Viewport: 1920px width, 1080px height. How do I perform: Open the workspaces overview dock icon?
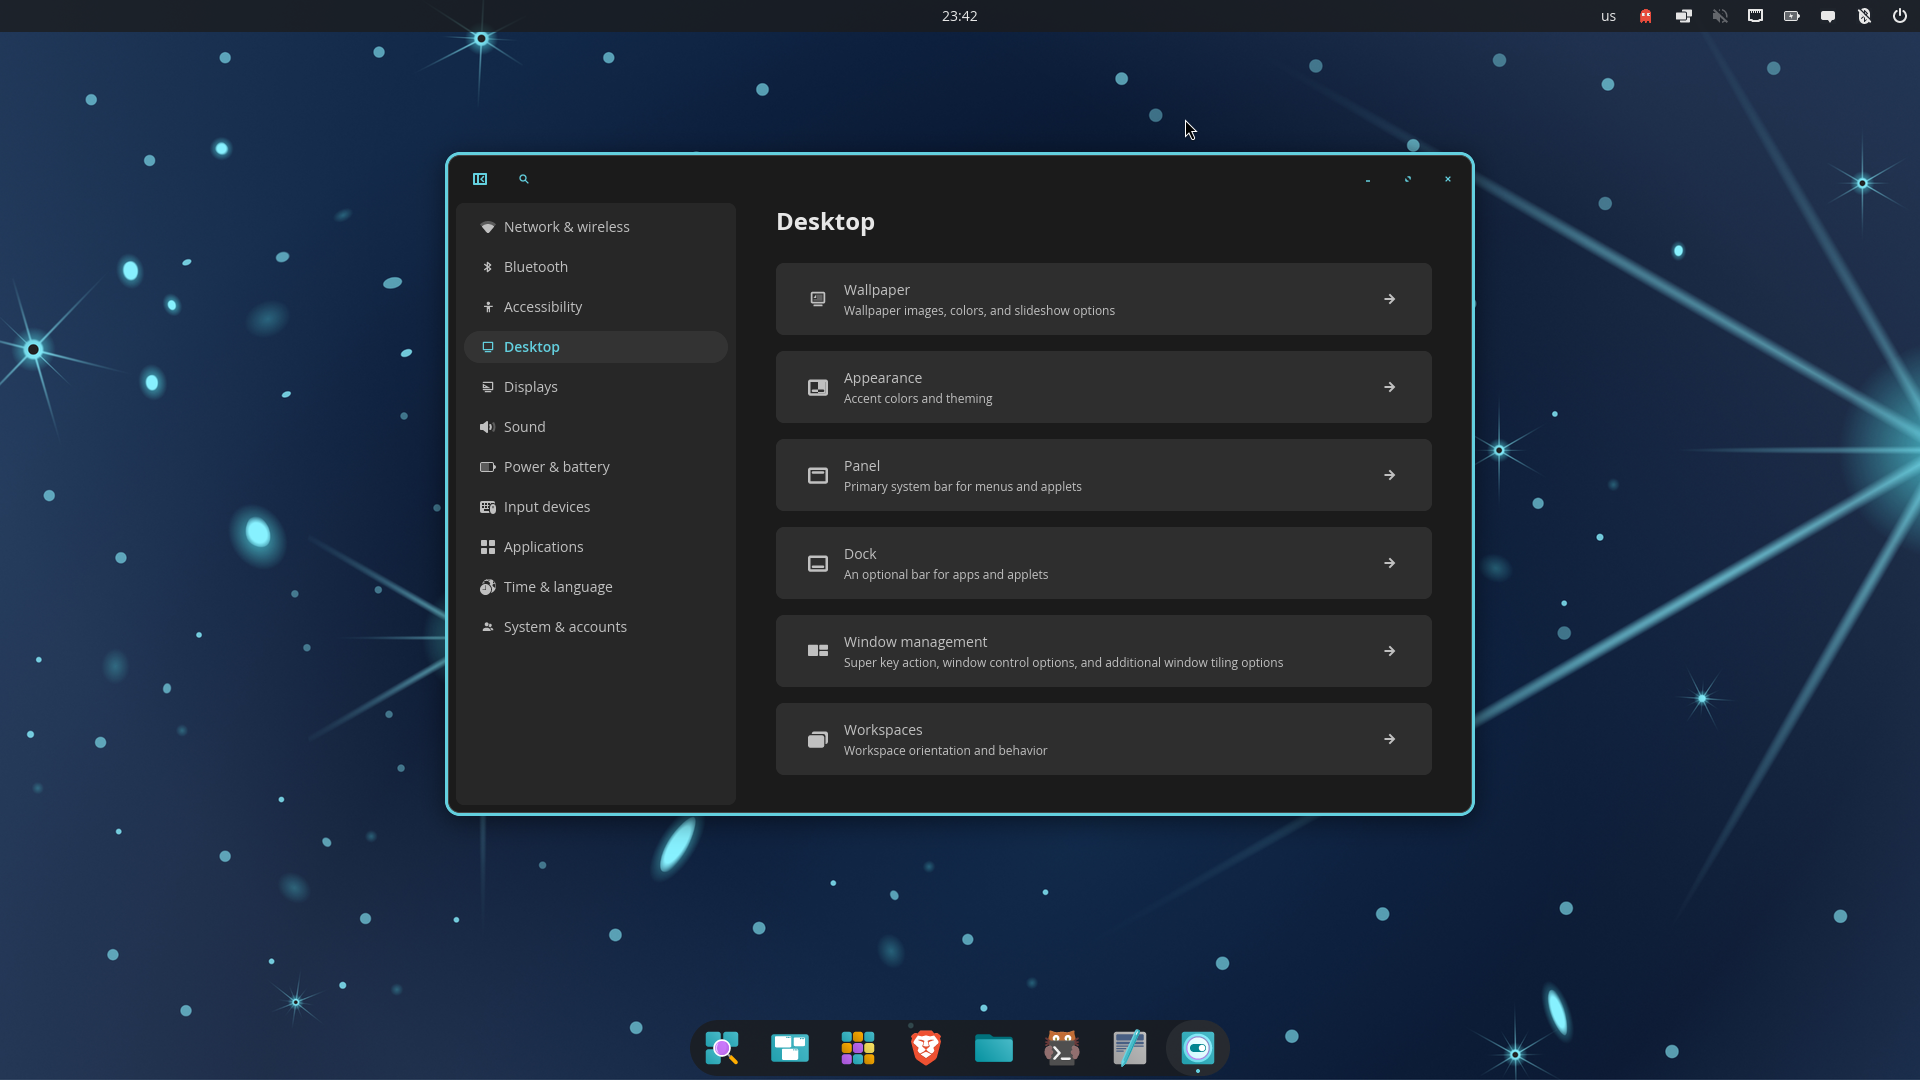[x=790, y=1048]
